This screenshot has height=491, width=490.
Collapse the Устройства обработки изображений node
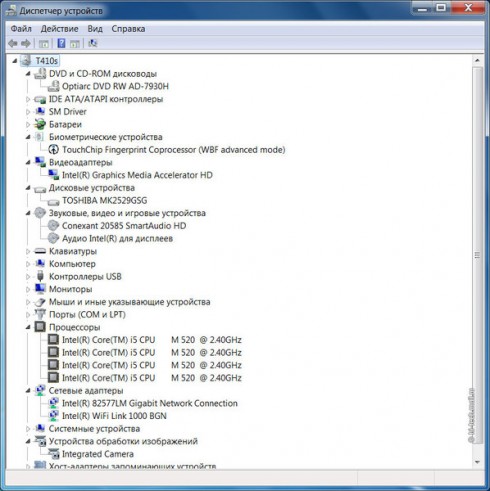[28, 441]
